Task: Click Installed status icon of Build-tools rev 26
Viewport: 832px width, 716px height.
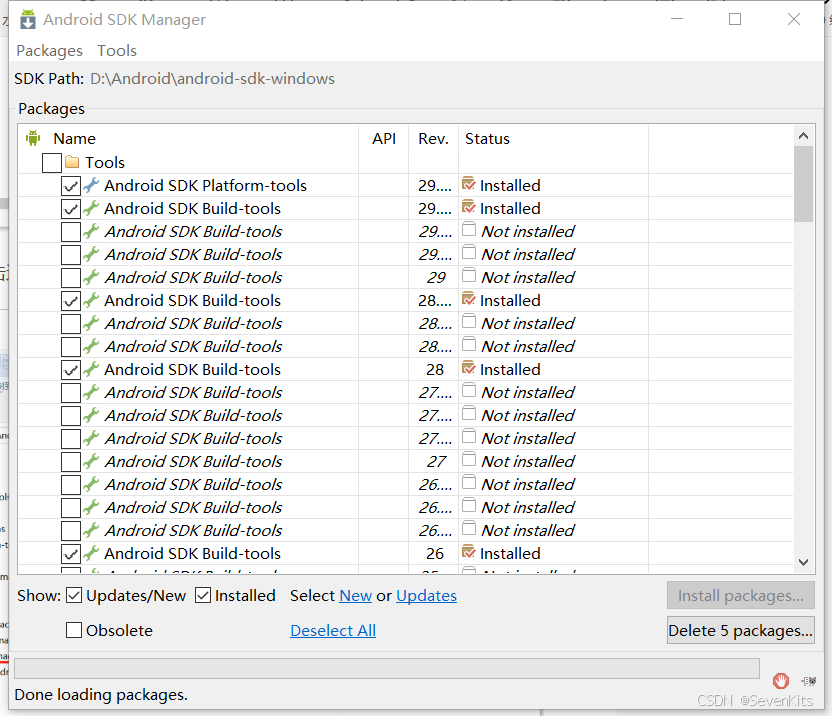Action: click(x=469, y=551)
